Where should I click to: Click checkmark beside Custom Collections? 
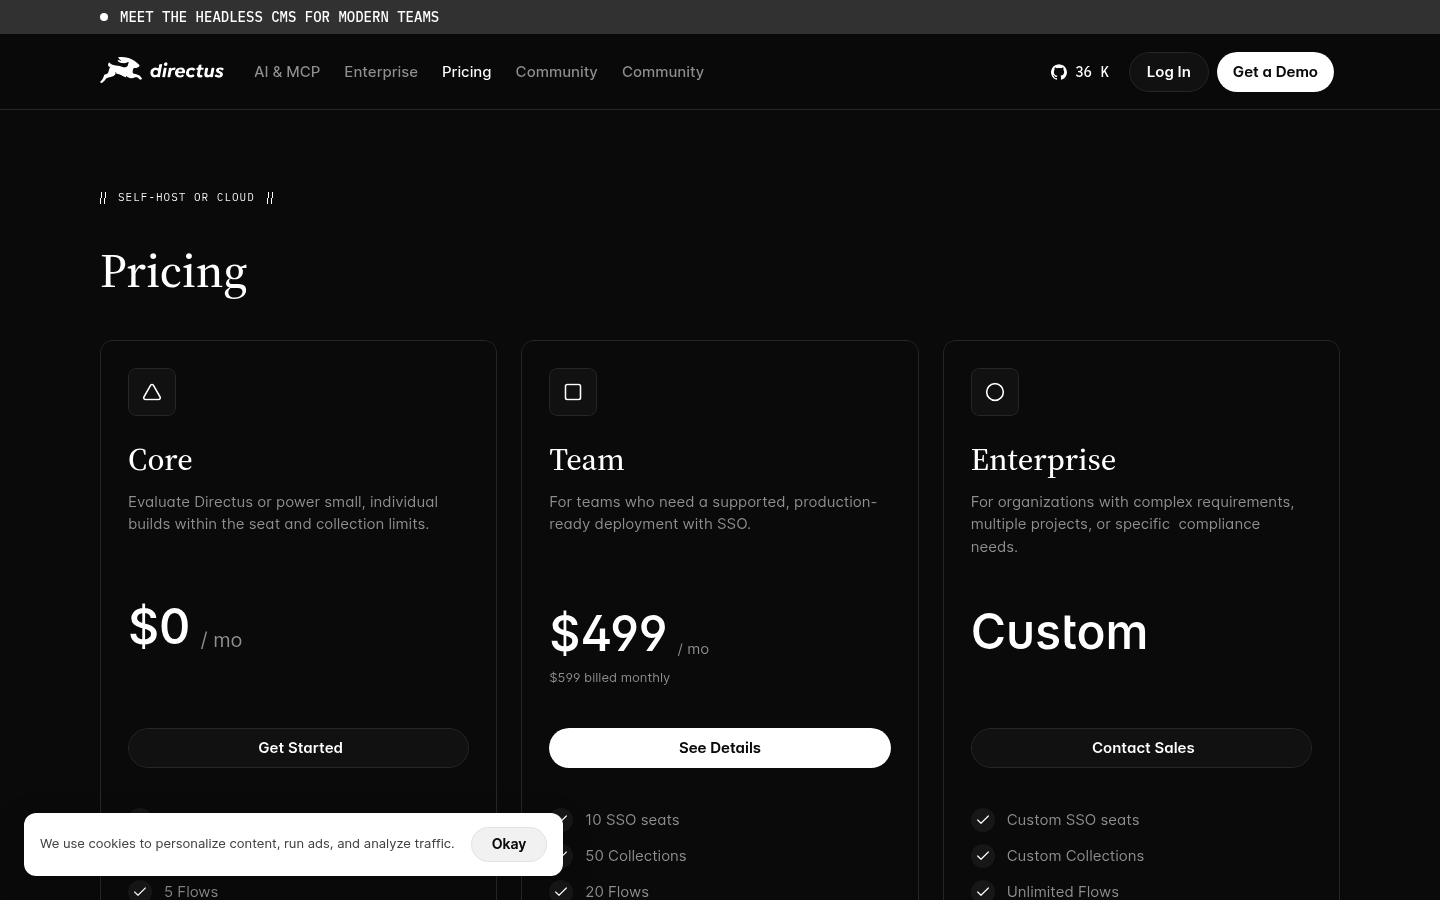tap(983, 856)
